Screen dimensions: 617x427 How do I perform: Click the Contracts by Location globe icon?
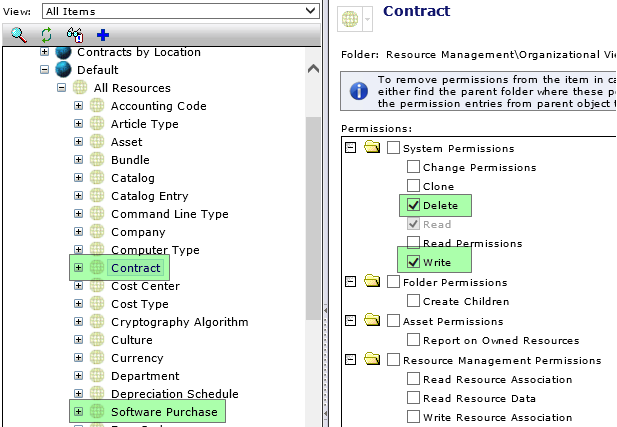pyautogui.click(x=63, y=53)
